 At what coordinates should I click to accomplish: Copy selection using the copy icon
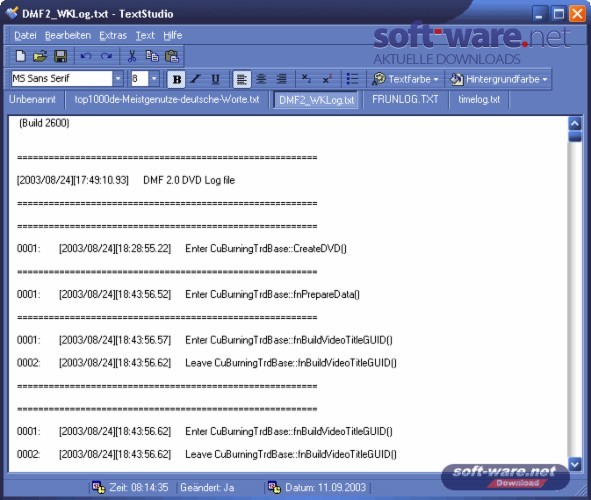click(x=152, y=57)
